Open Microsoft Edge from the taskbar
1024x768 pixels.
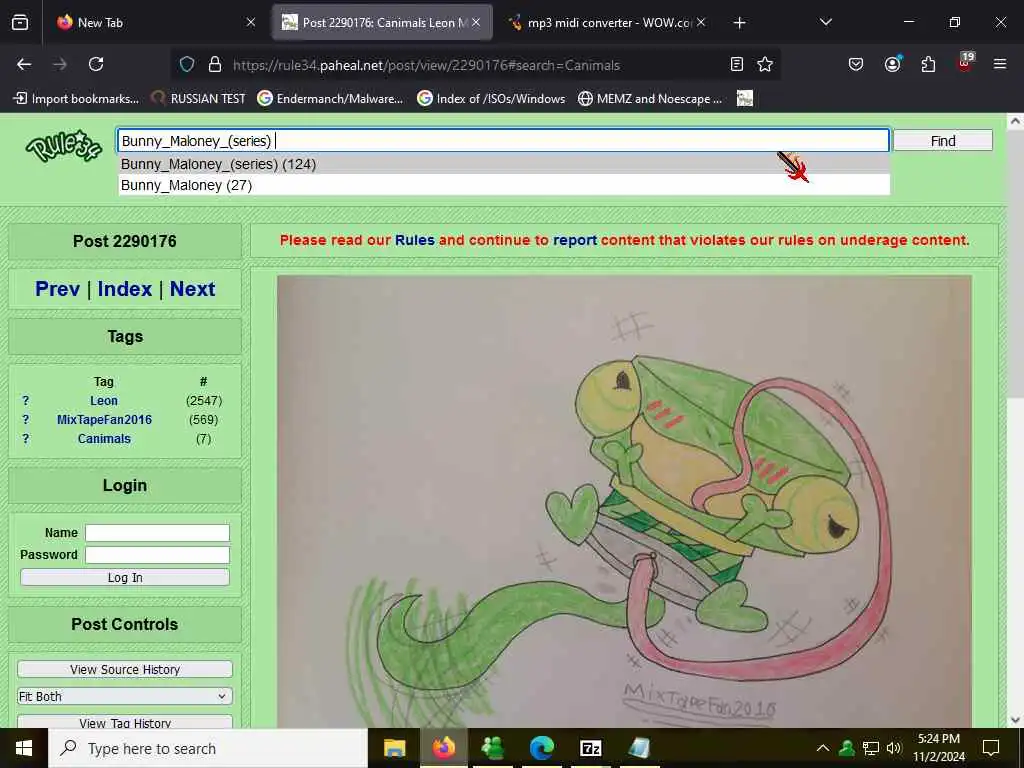[541, 748]
